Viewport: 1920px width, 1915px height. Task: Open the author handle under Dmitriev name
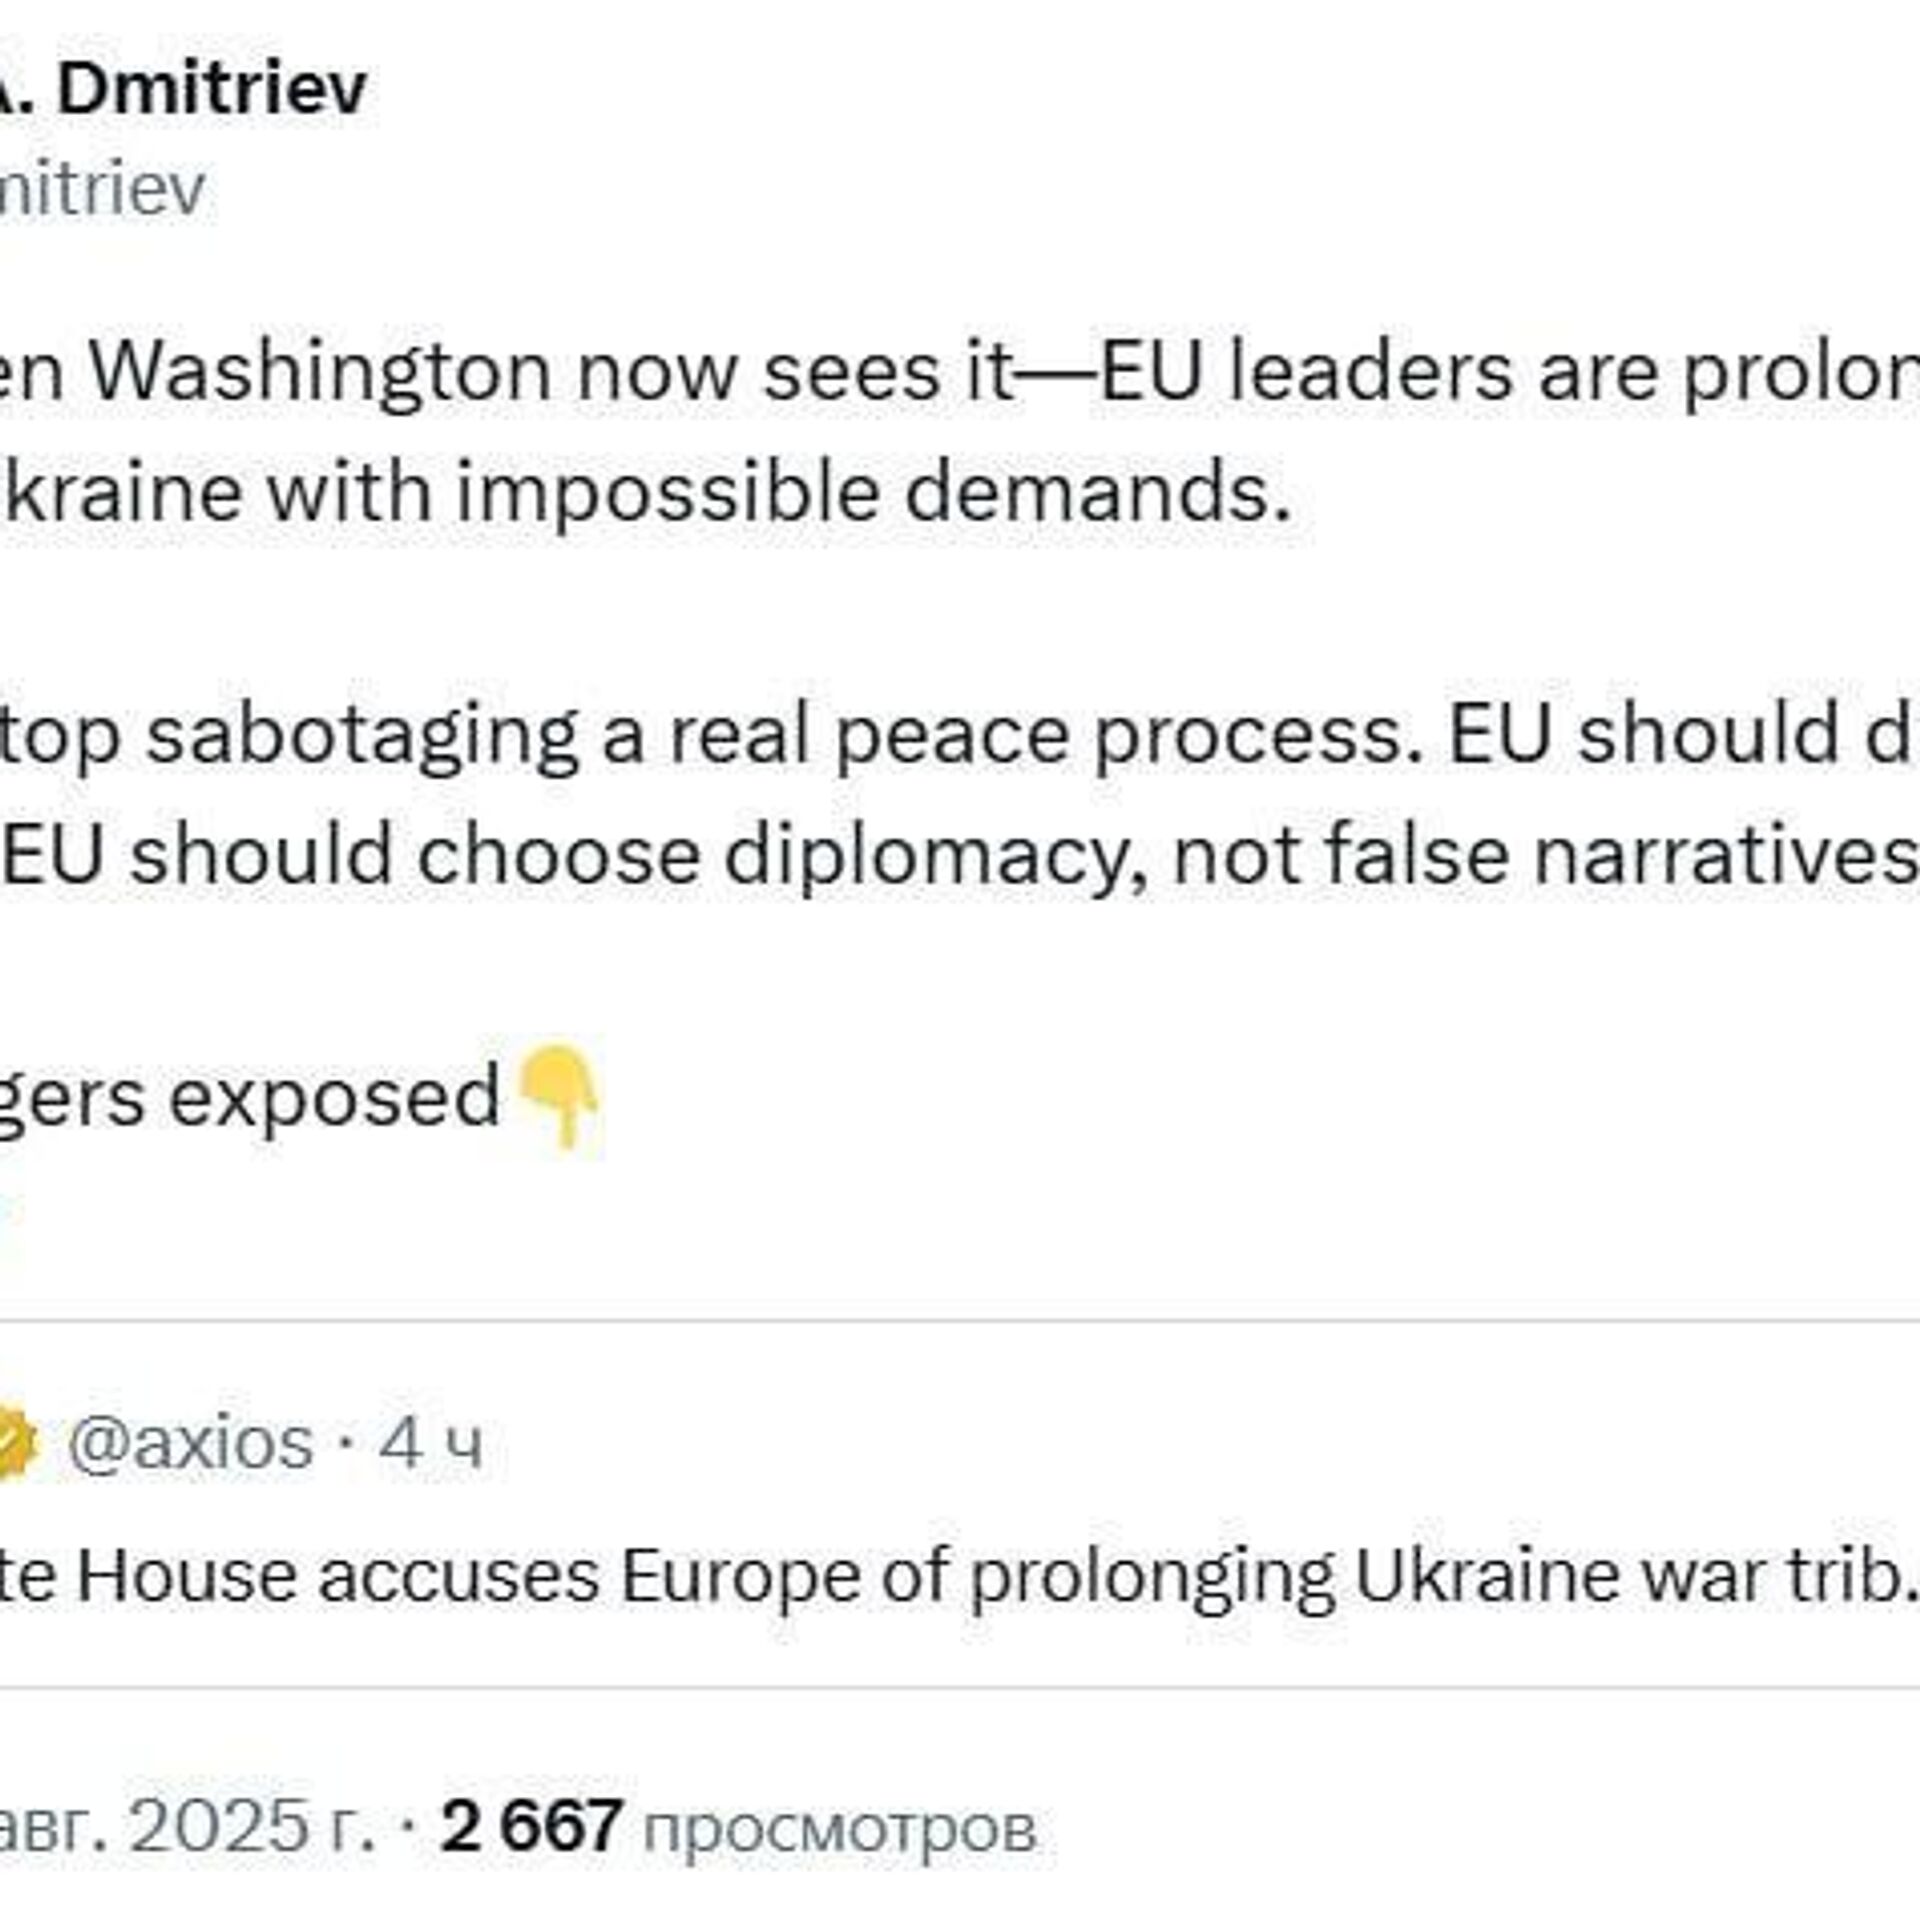tap(100, 188)
